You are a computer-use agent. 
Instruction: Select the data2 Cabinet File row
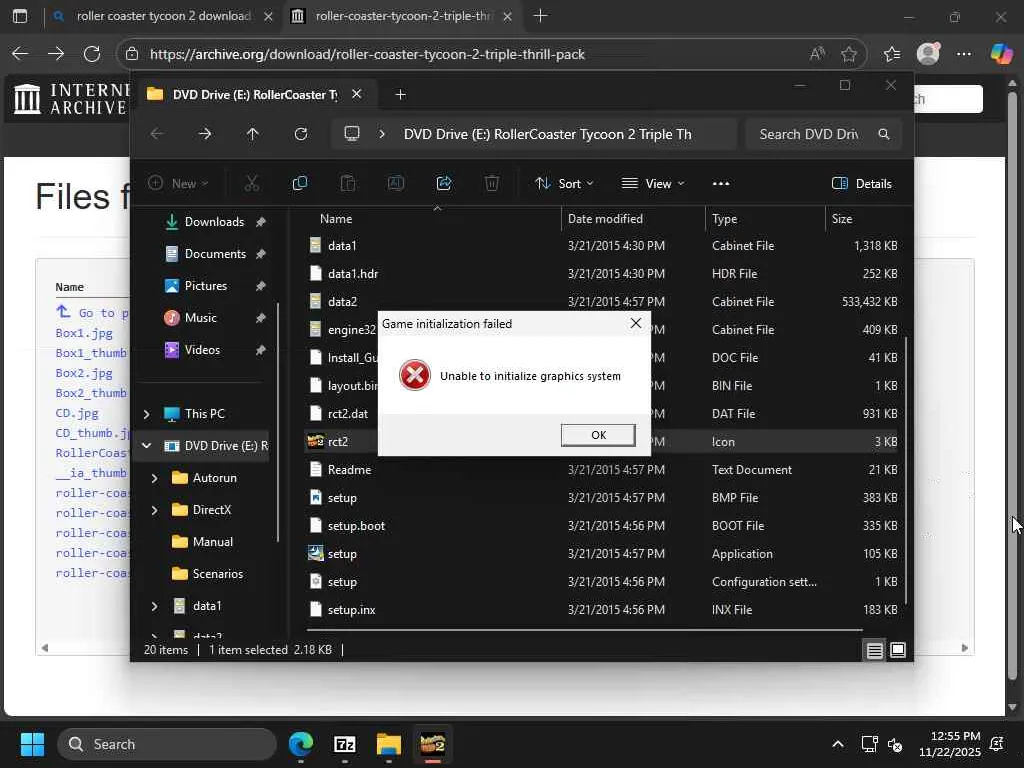tap(602, 302)
